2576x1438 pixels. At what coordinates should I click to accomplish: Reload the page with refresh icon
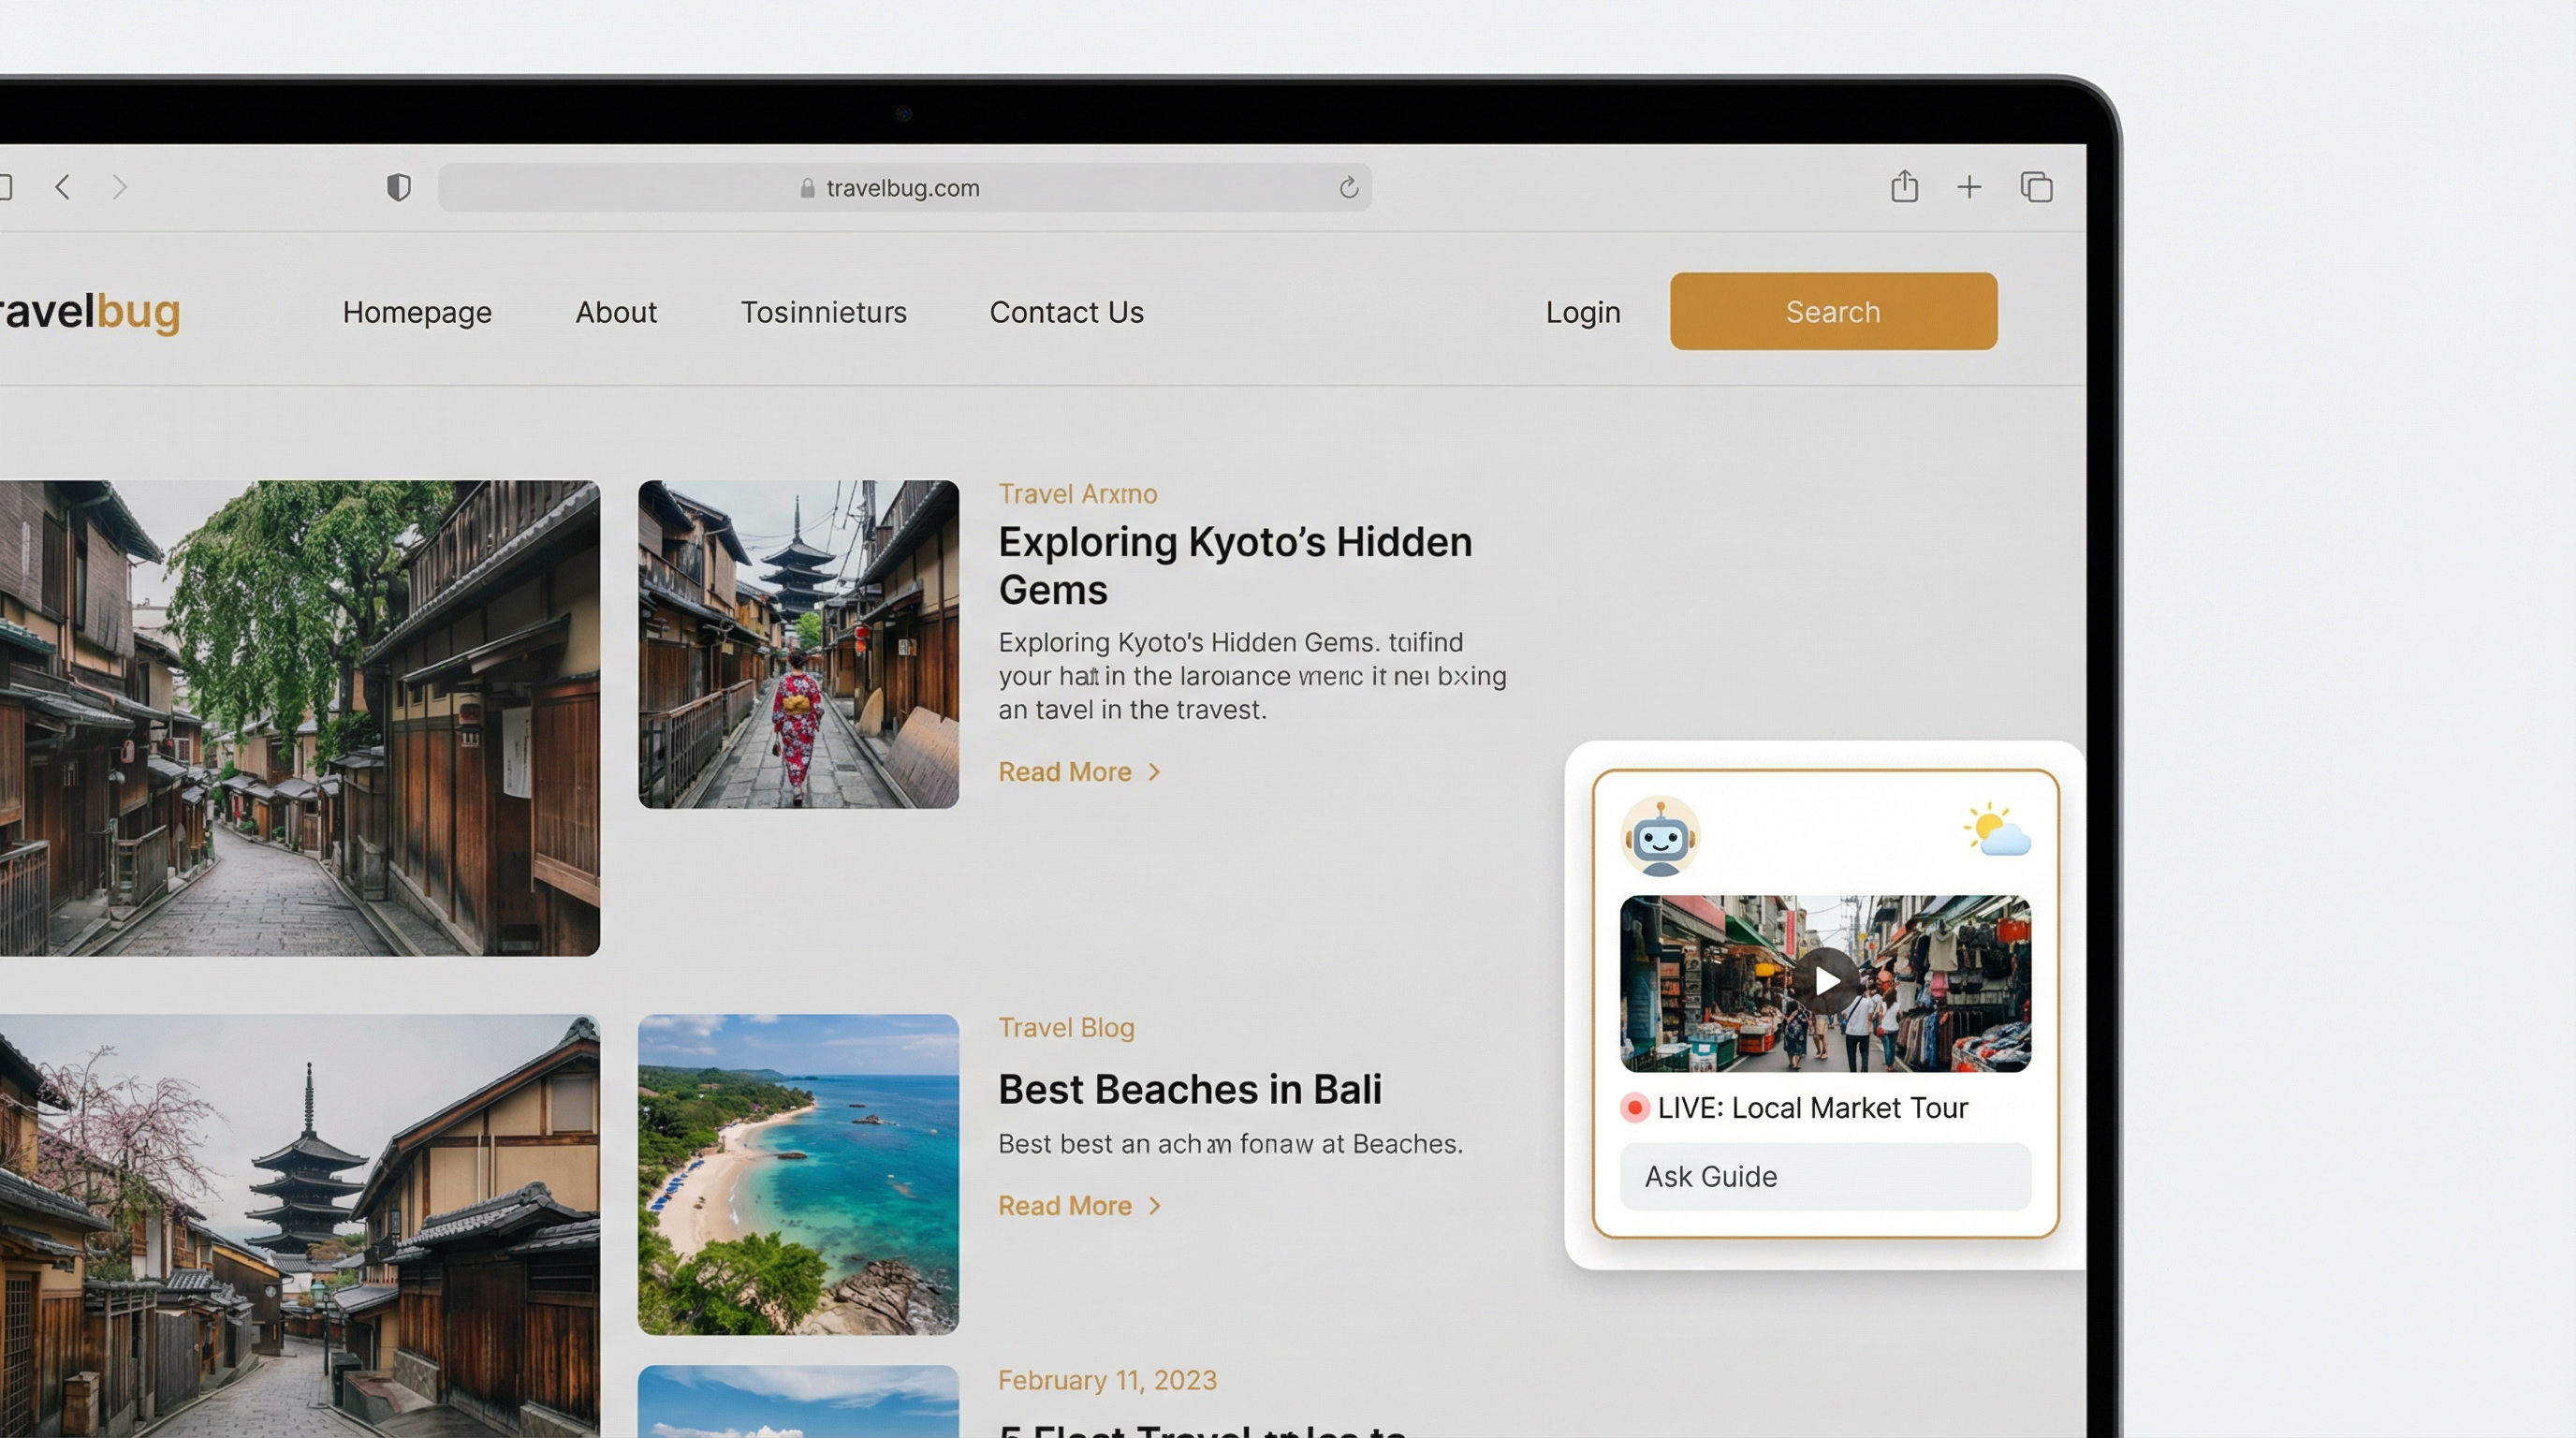[x=1348, y=188]
